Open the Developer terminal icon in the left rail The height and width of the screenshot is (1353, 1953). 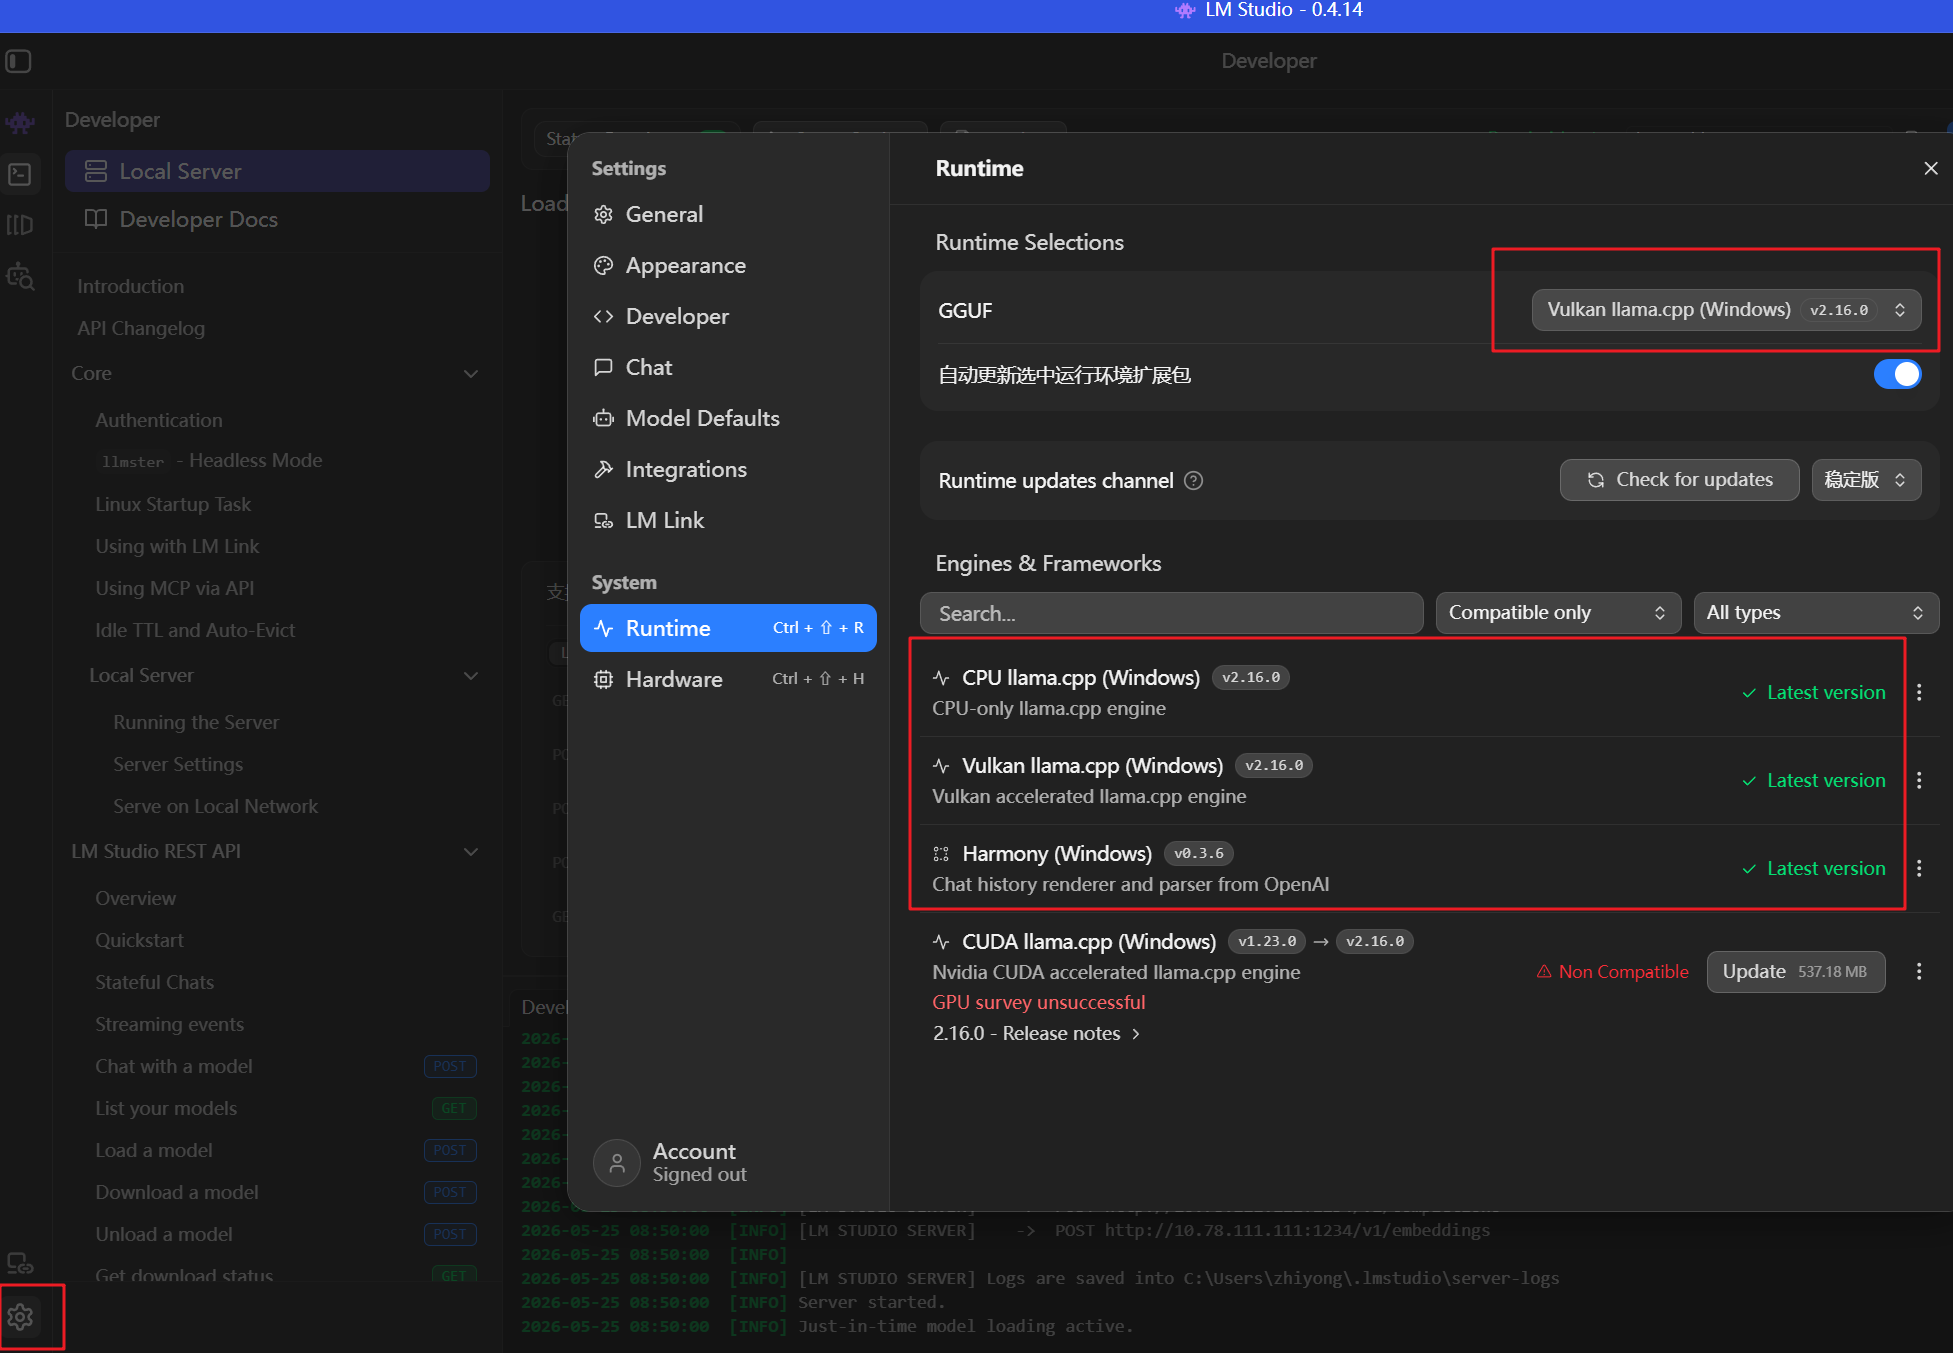tap(20, 174)
